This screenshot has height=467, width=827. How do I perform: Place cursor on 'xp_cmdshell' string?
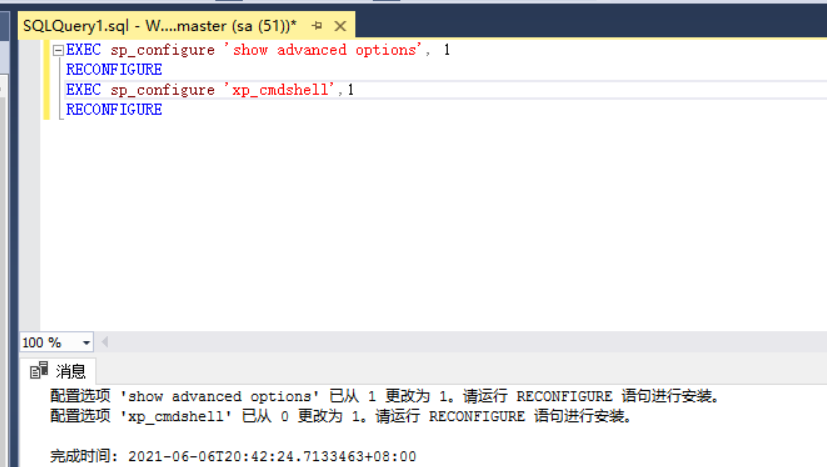[x=283, y=90]
